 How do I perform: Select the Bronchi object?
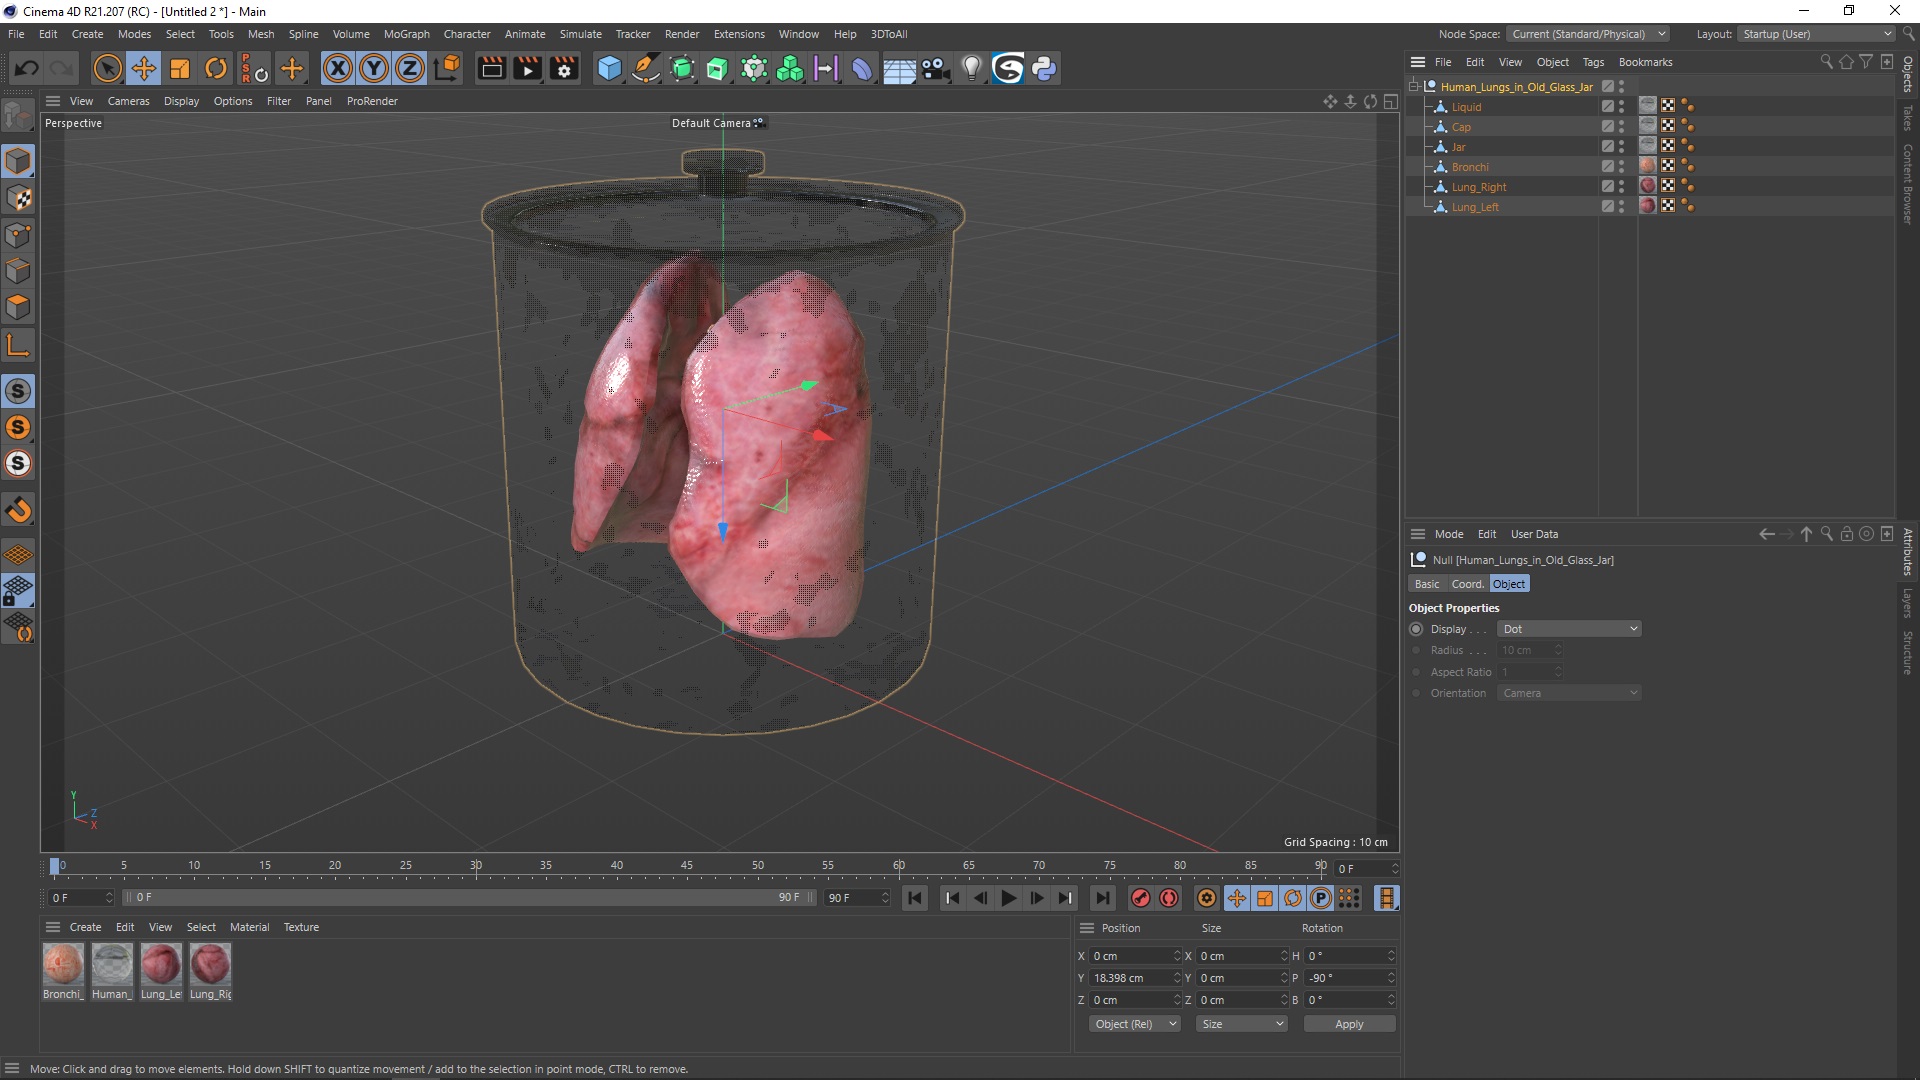click(1470, 167)
